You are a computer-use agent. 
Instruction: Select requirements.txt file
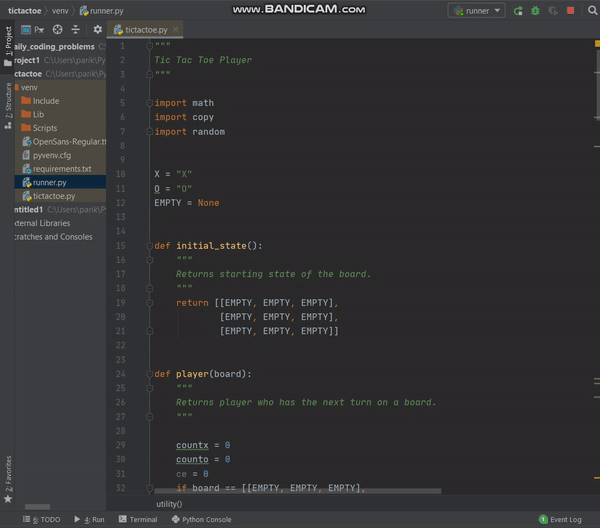pyautogui.click(x=60, y=169)
